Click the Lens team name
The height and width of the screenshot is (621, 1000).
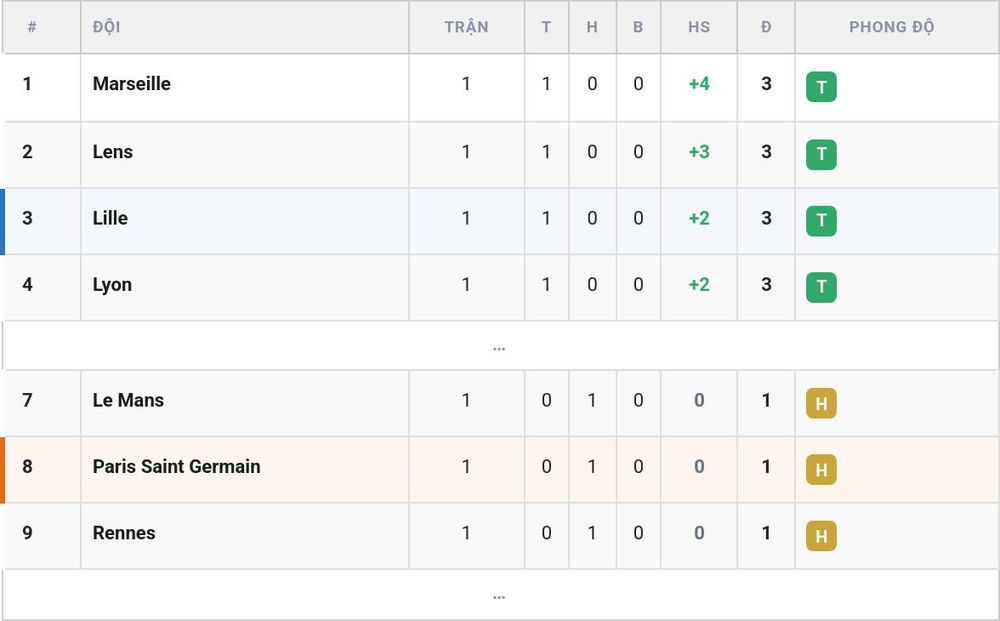(113, 152)
